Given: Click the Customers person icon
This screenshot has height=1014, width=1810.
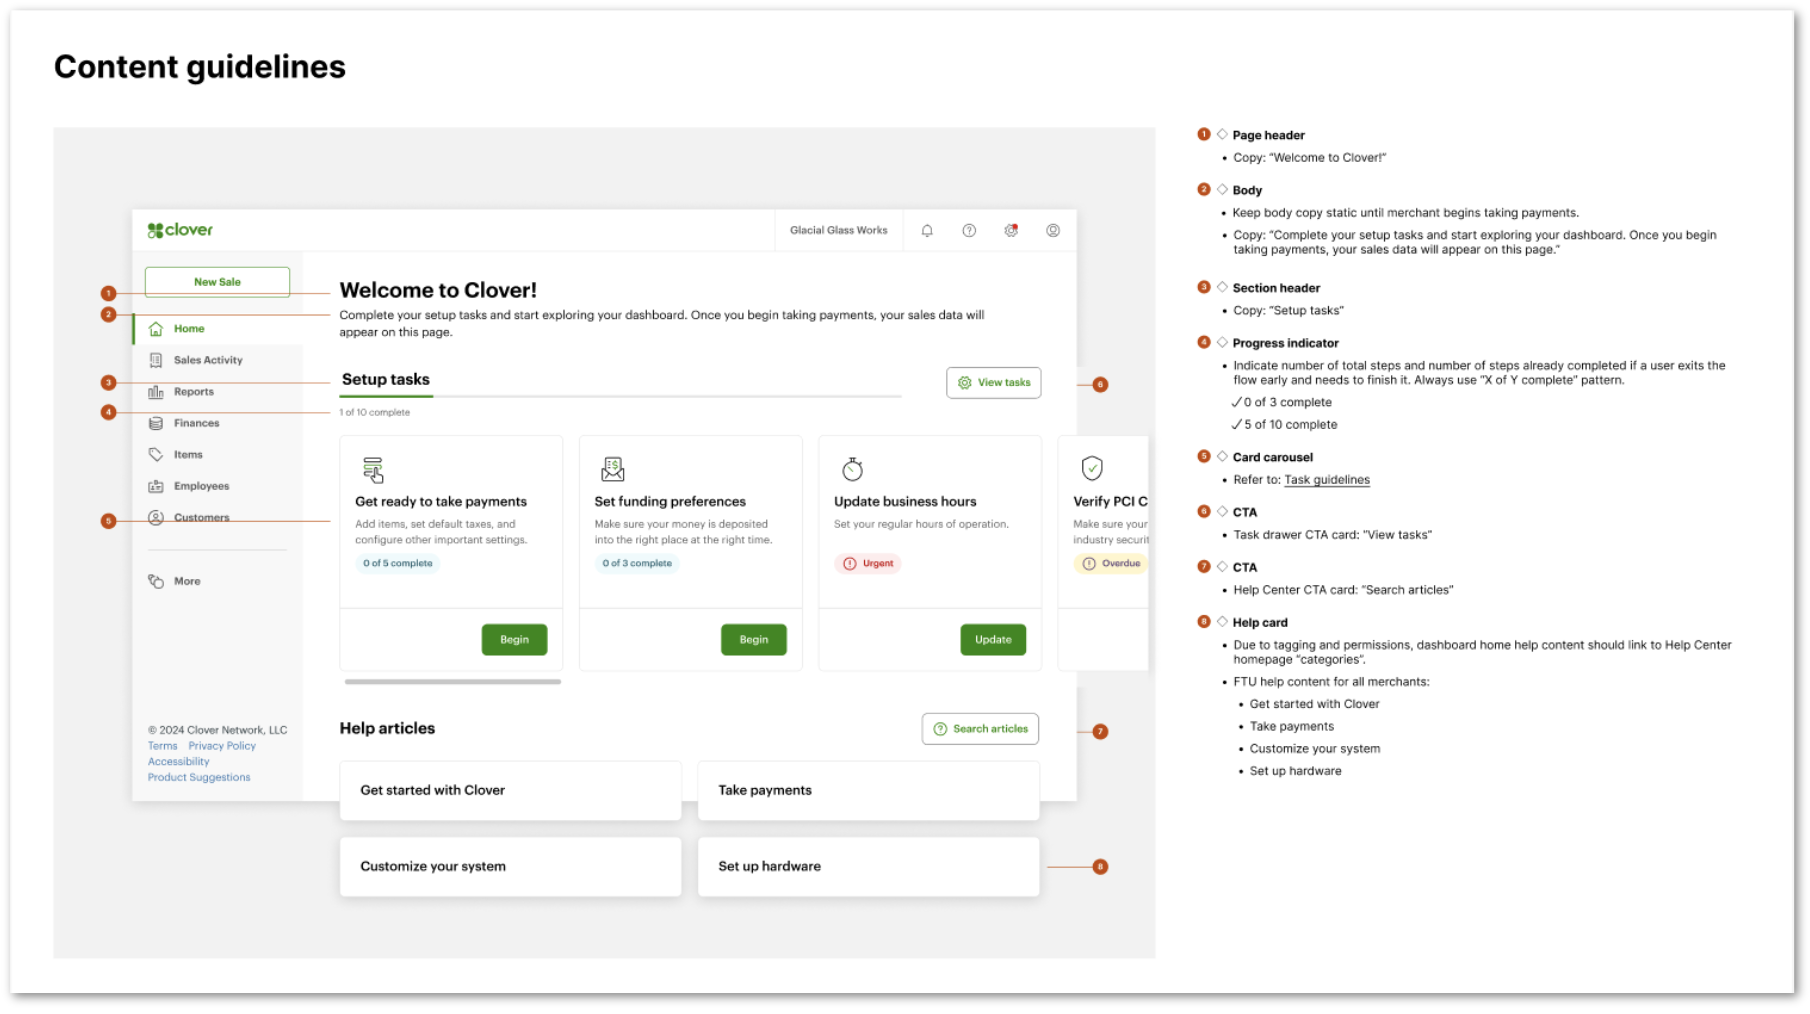Looking at the screenshot, I should [156, 518].
